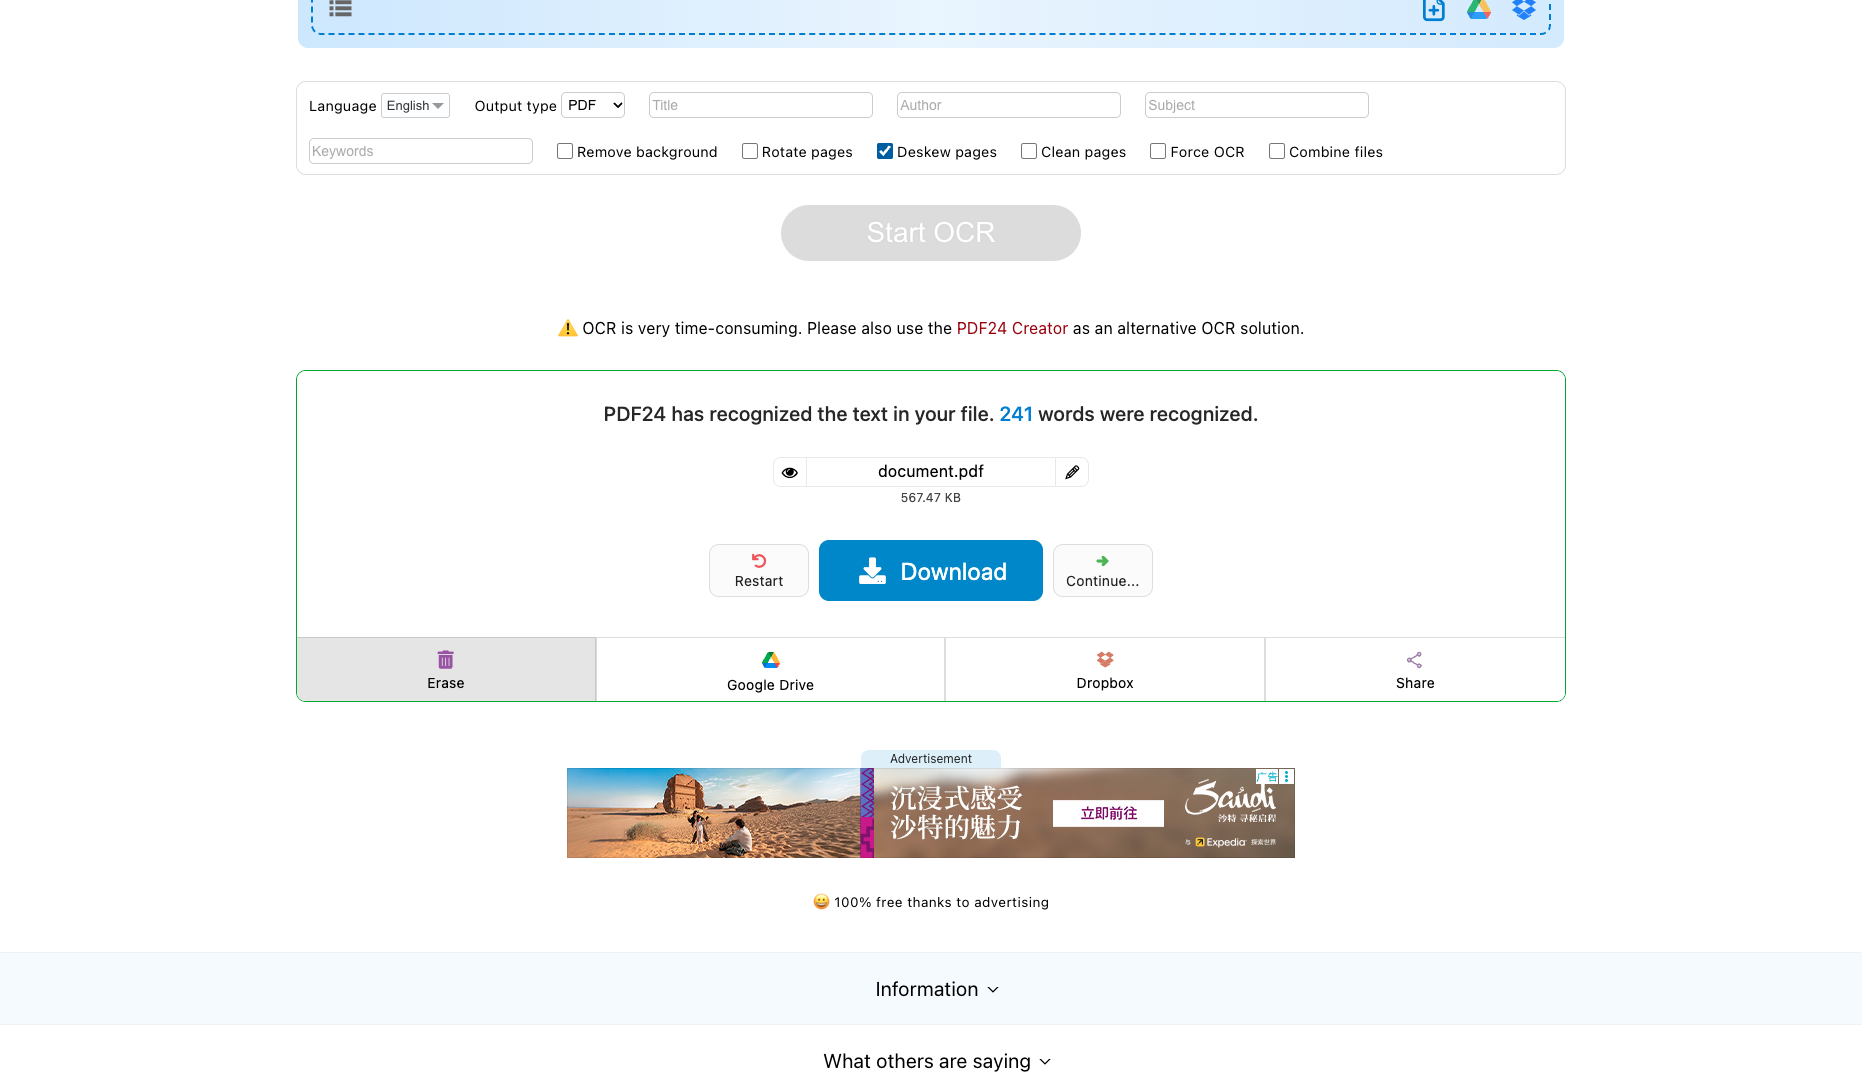Enable Force OCR checkbox
Screen dimensions: 1862x1073
click(x=1158, y=151)
